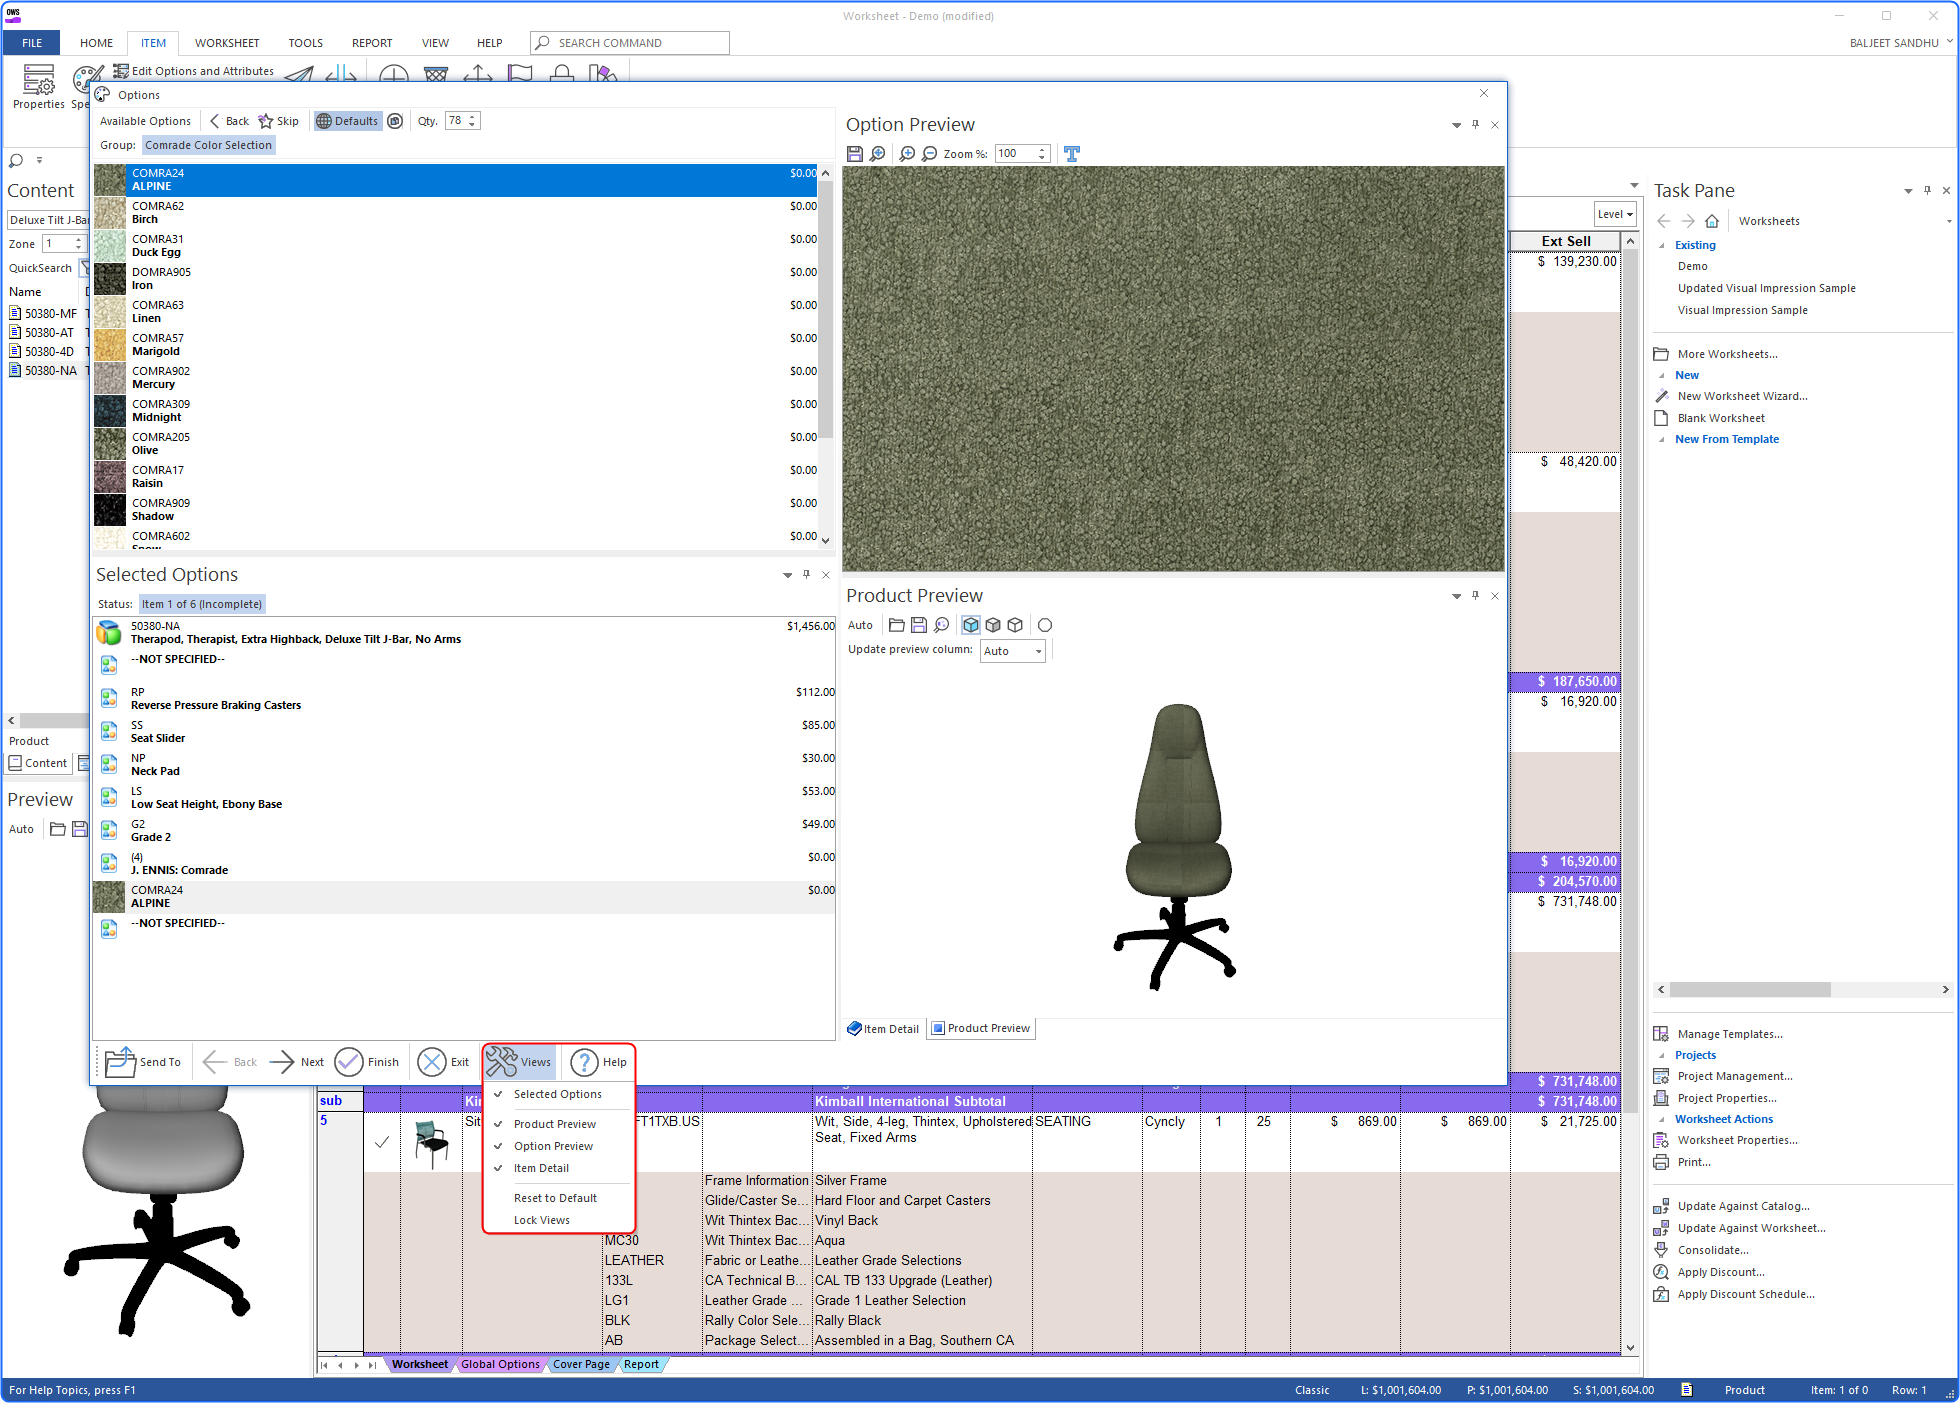Collapse the Worksheet Actions section
1960x1403 pixels.
tap(1662, 1119)
